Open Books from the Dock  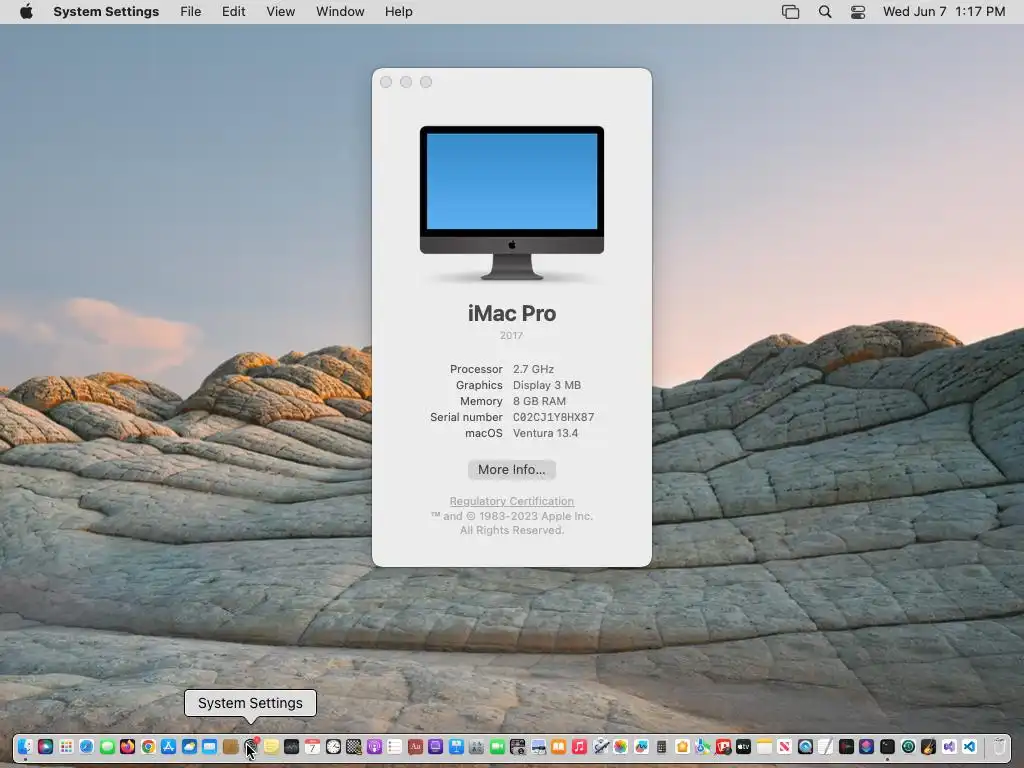pyautogui.click(x=558, y=746)
